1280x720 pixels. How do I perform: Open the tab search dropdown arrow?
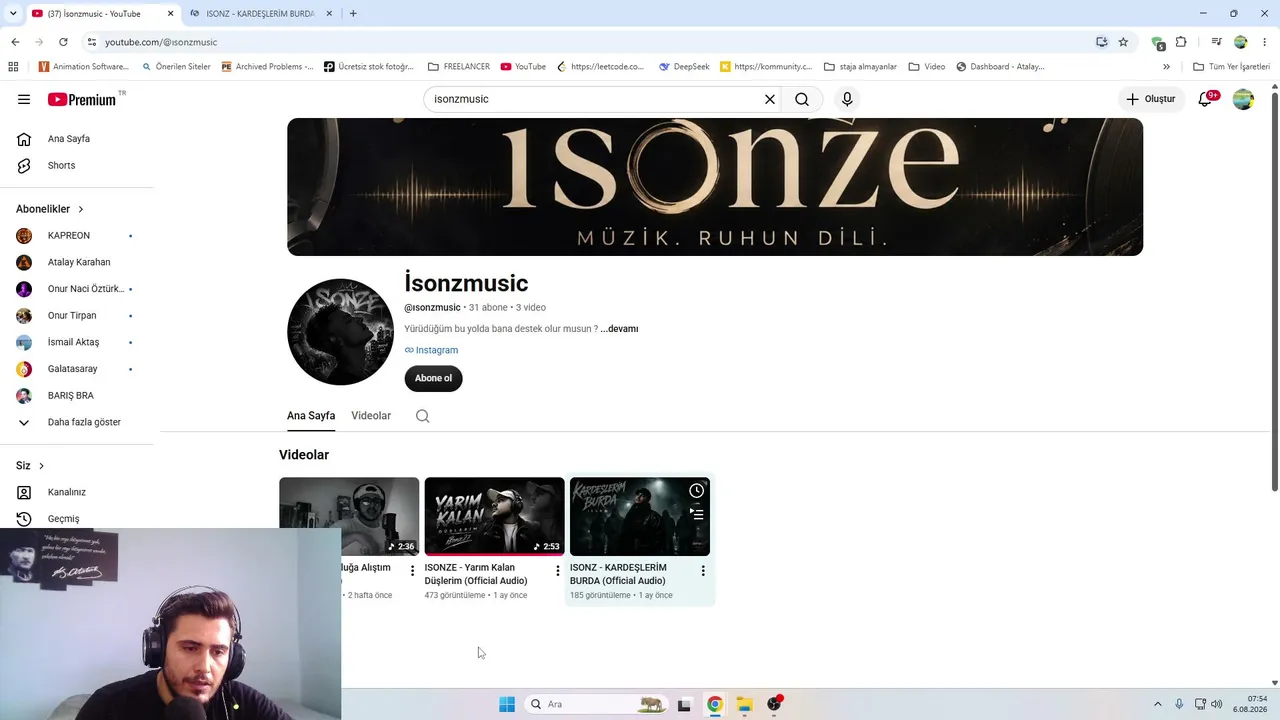tap(12, 13)
